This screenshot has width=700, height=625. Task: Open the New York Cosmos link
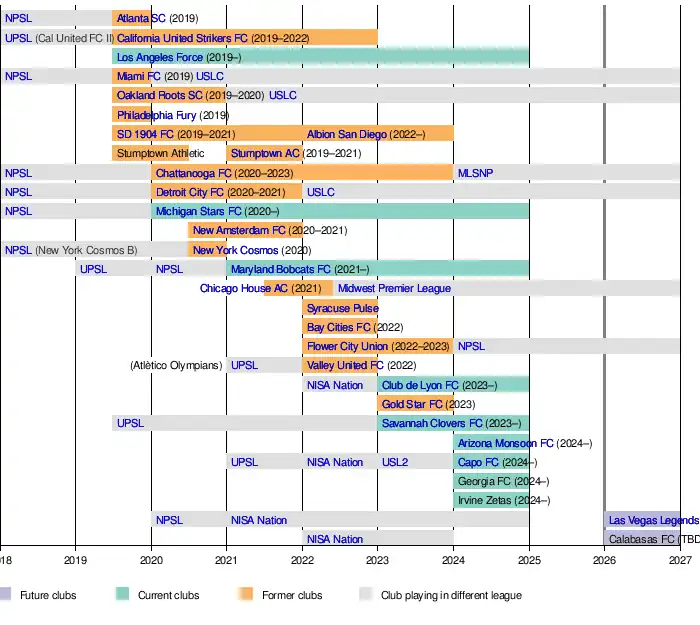tap(235, 250)
